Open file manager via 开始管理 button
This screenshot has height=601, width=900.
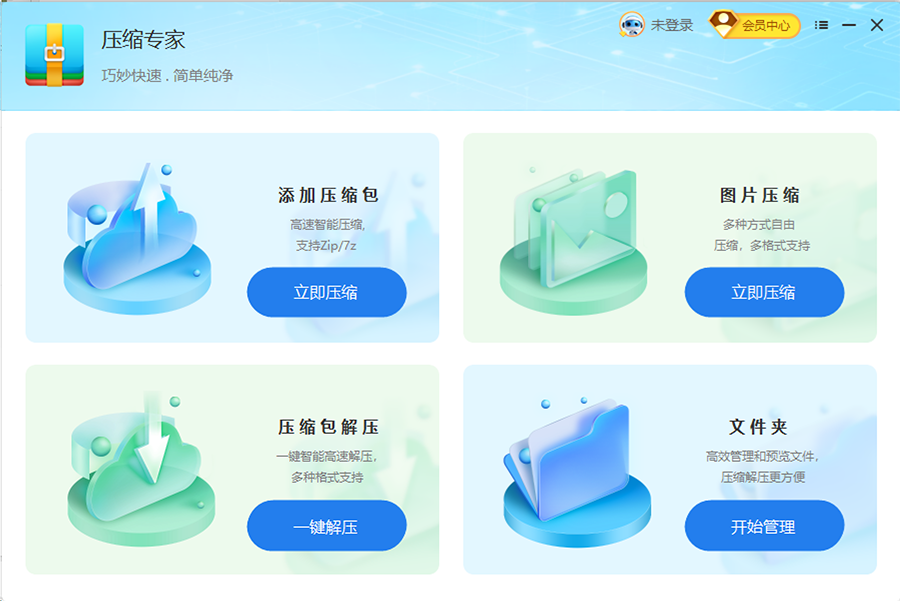(764, 526)
